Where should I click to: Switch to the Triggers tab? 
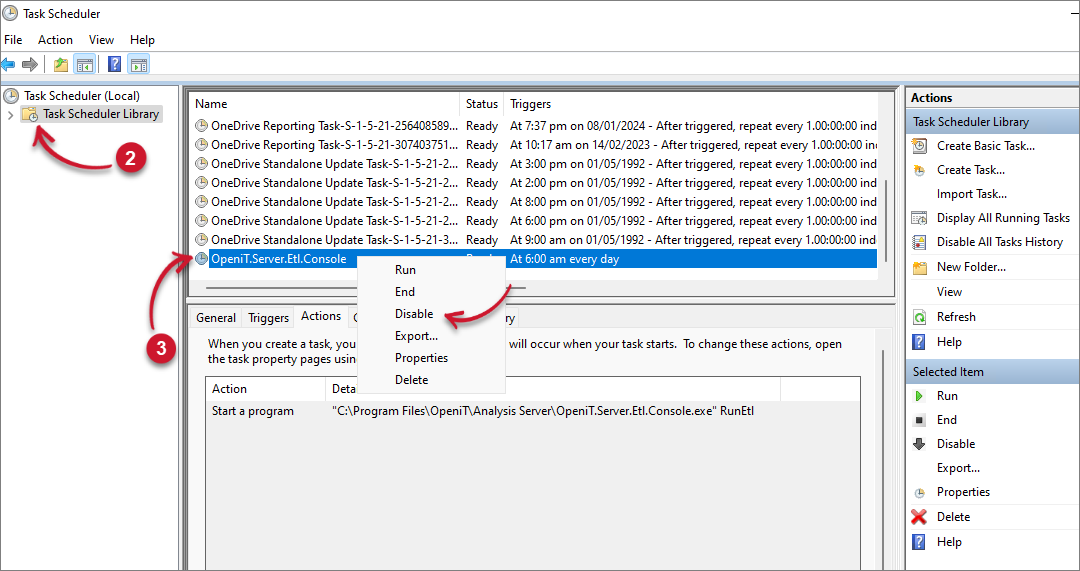(268, 318)
